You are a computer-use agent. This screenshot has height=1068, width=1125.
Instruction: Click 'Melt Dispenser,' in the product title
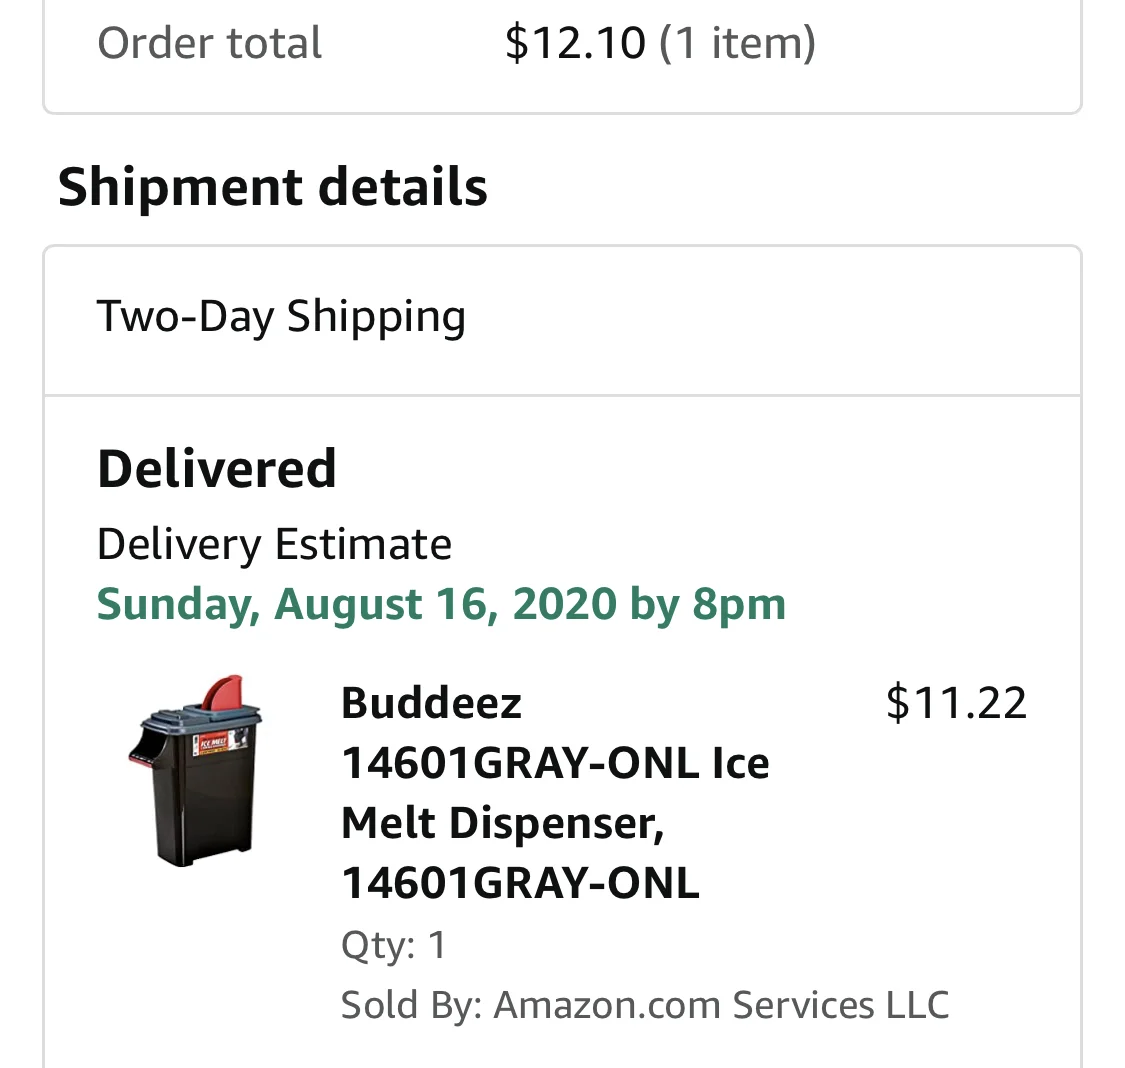click(x=503, y=822)
